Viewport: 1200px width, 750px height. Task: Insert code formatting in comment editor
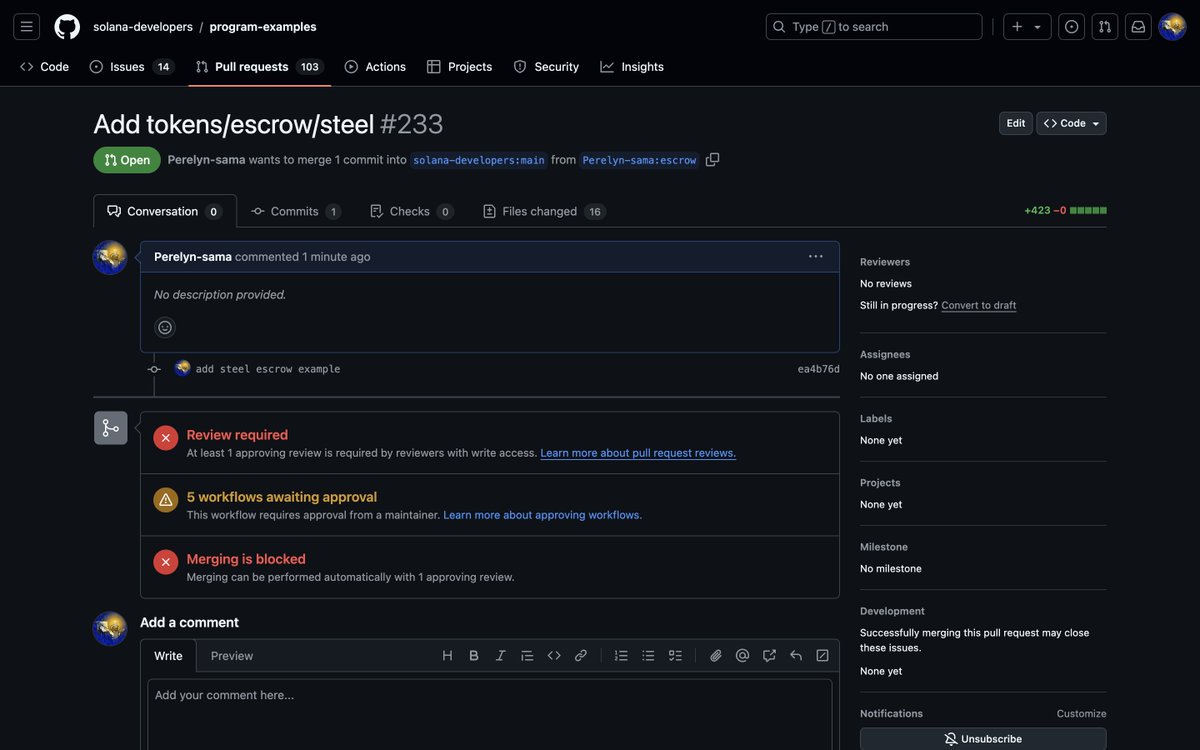[554, 656]
